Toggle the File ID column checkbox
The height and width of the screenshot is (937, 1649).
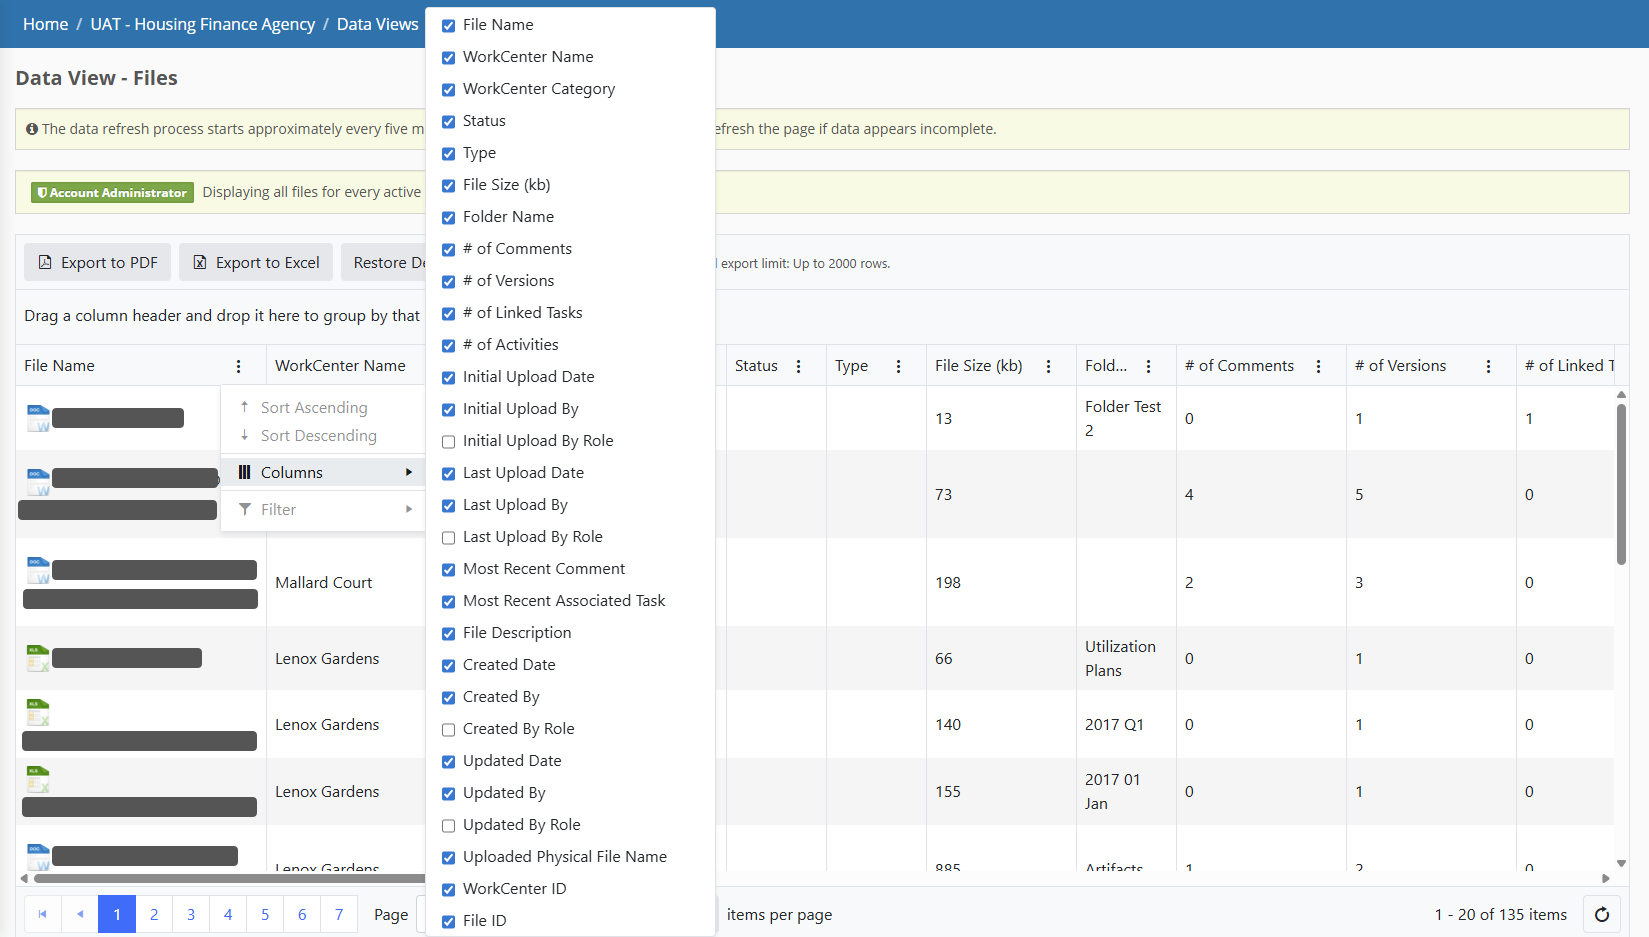pos(448,921)
